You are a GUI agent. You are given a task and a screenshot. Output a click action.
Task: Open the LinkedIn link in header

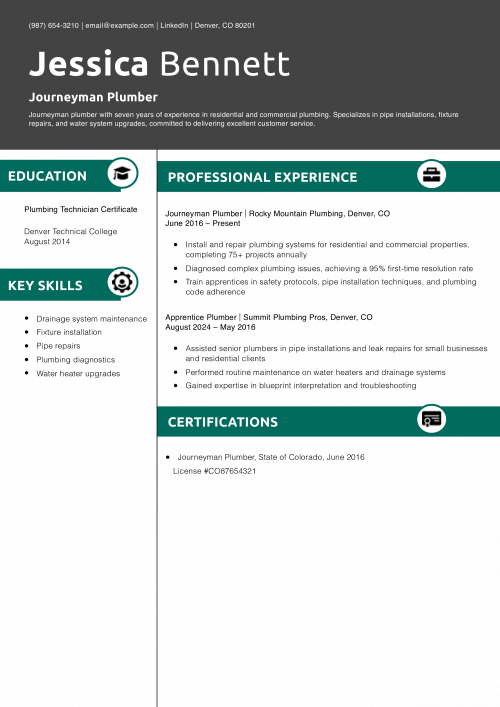point(174,25)
